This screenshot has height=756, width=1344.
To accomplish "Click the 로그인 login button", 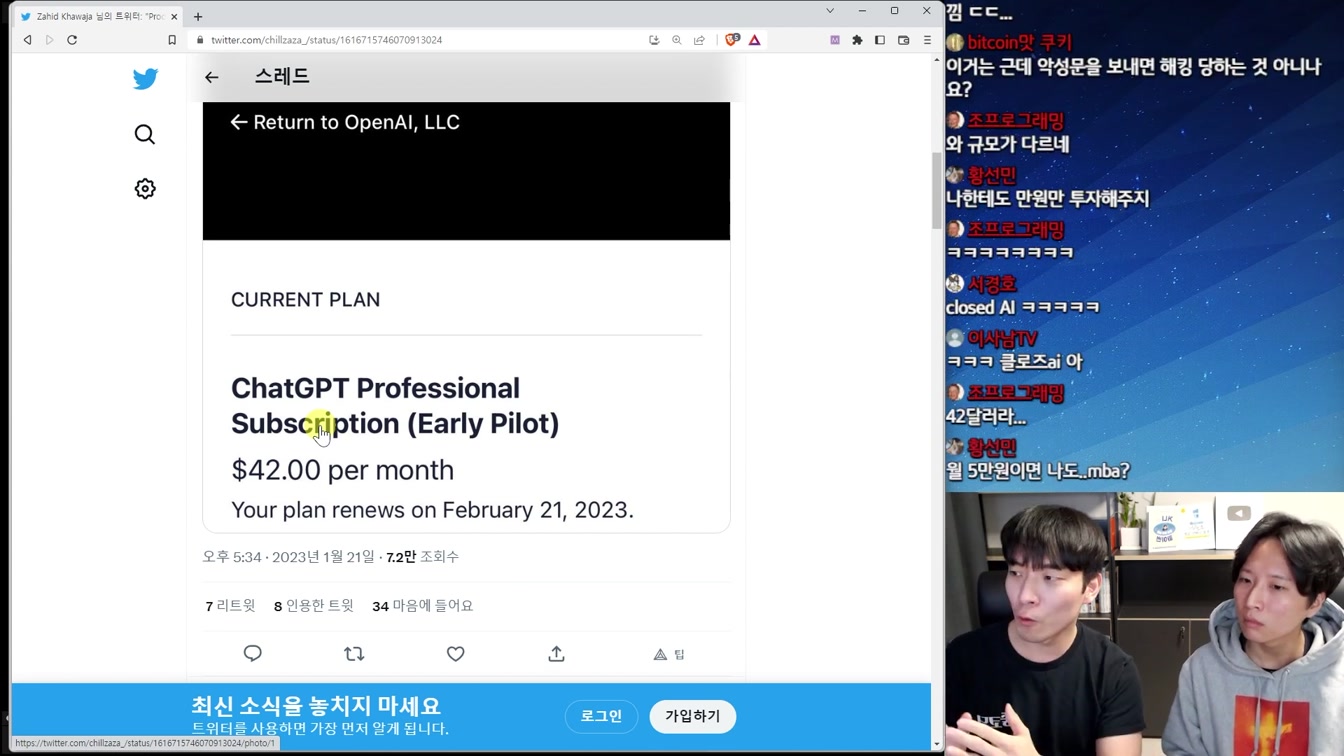I will 601,716.
